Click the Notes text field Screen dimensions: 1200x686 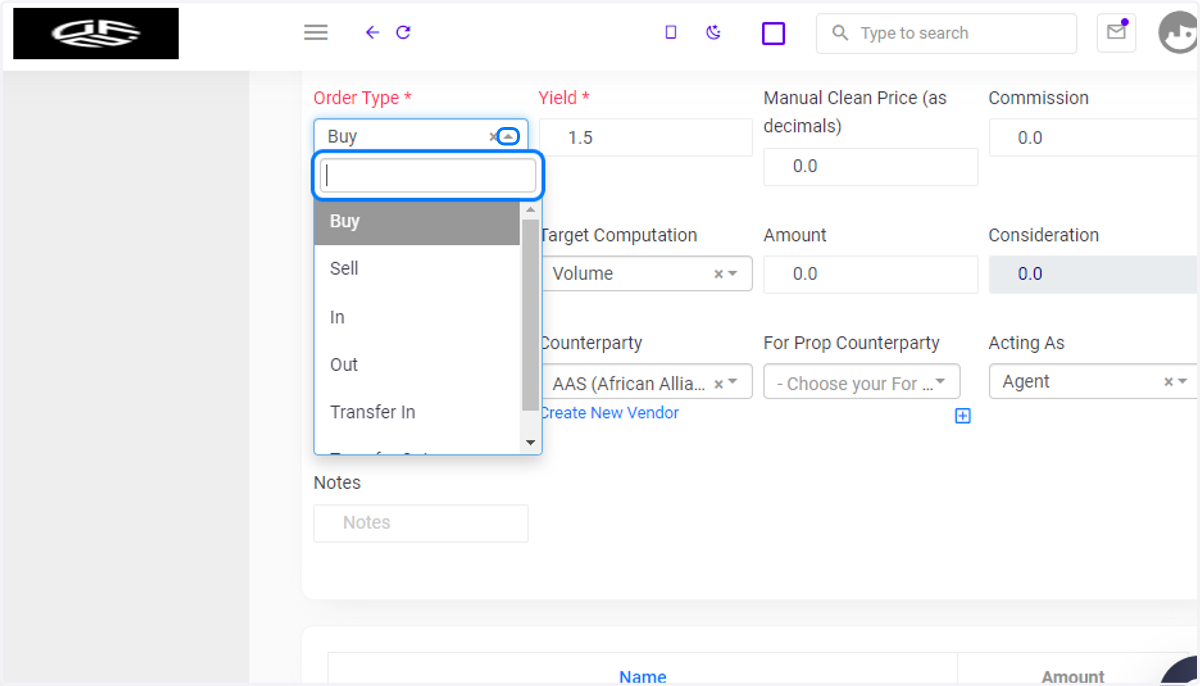421,523
